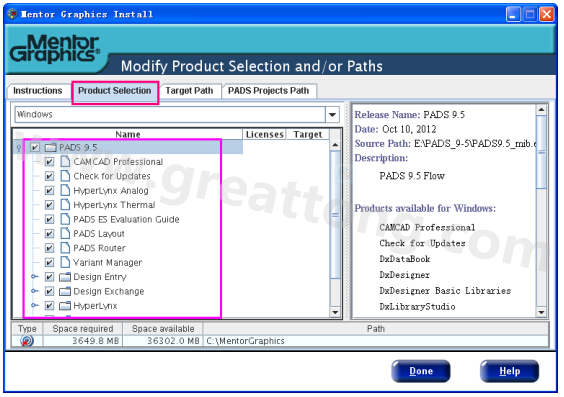Viewport: 564px width, 397px height.
Task: Click the Design Entry folder icon
Action: pos(65,277)
